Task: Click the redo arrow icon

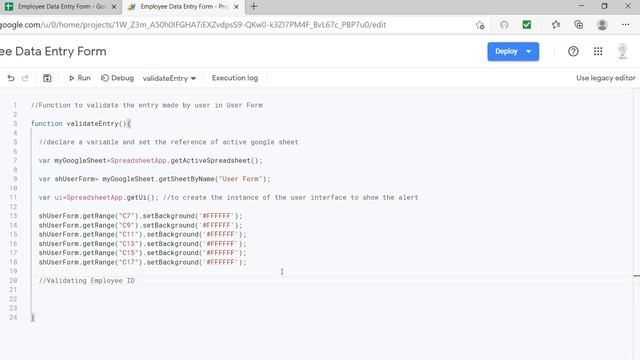Action: pyautogui.click(x=25, y=78)
